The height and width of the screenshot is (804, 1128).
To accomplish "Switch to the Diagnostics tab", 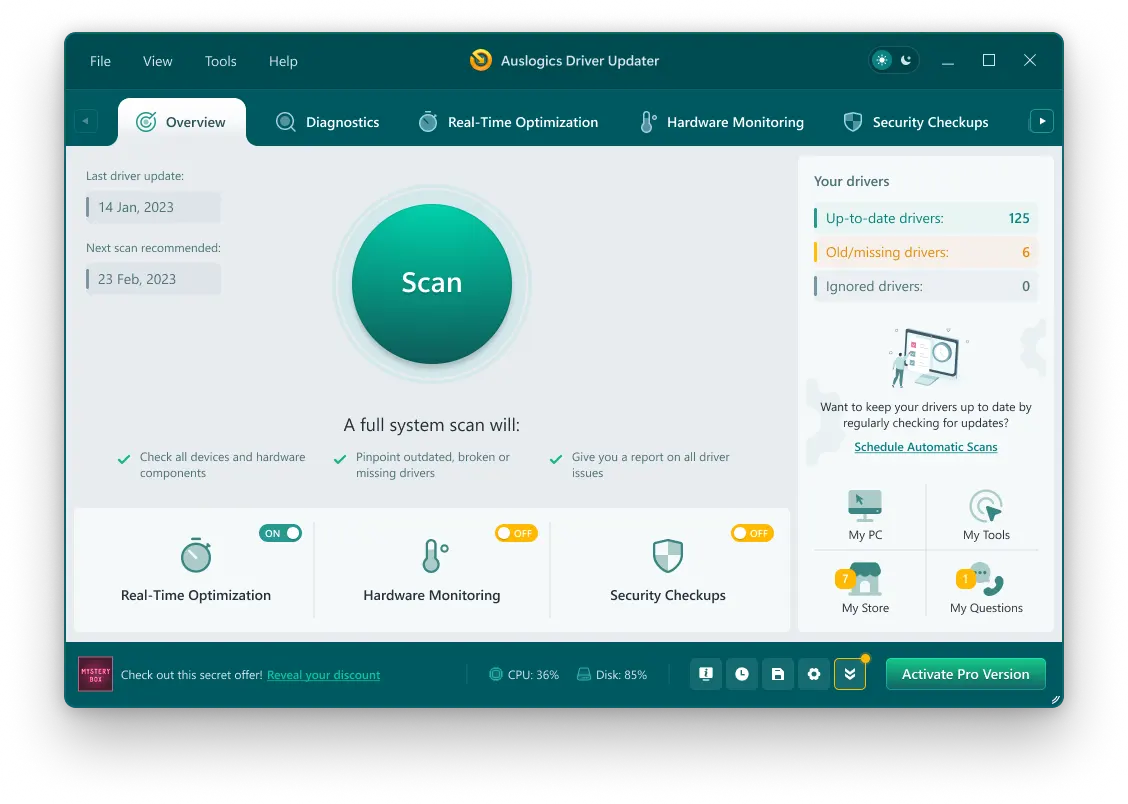I will 327,122.
